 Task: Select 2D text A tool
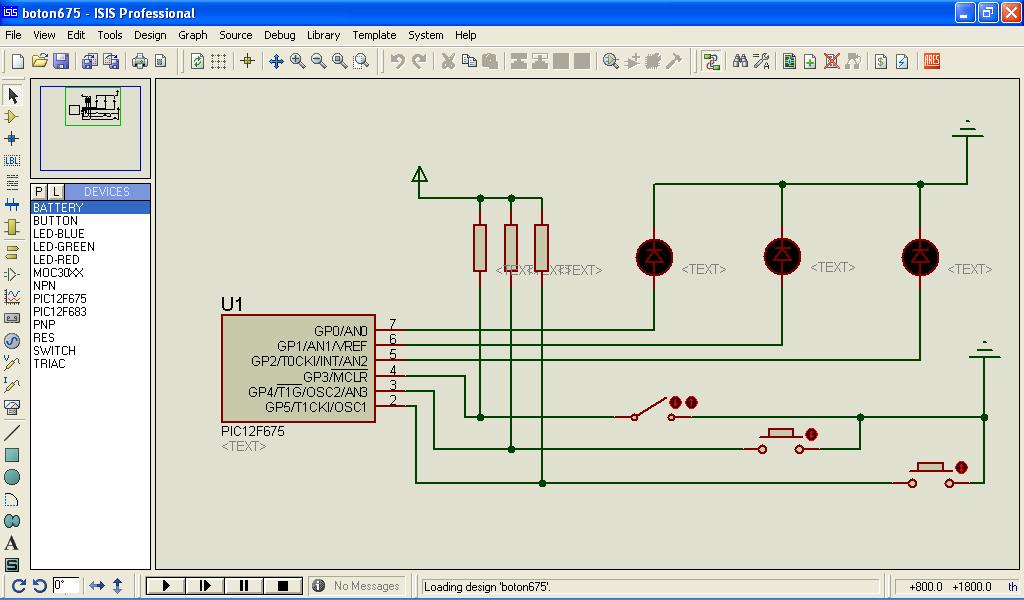pyautogui.click(x=12, y=543)
